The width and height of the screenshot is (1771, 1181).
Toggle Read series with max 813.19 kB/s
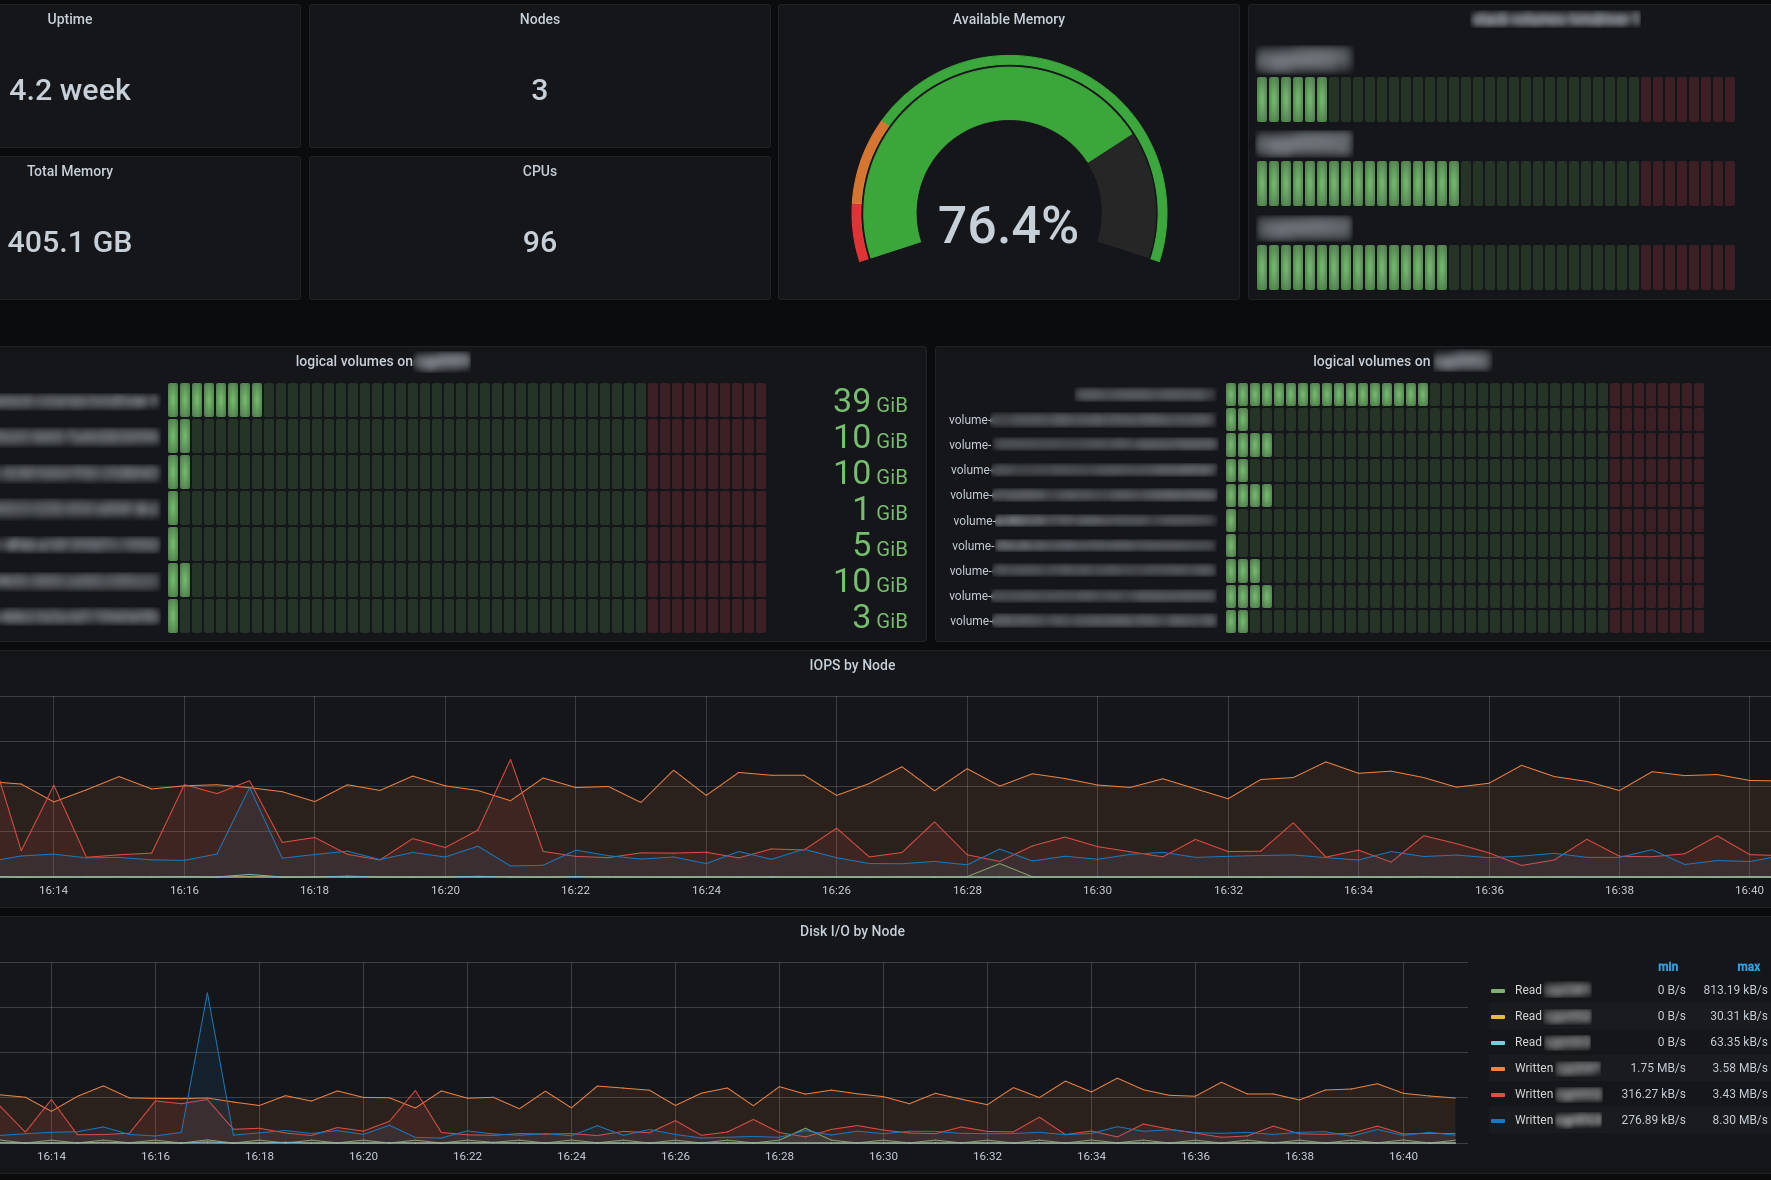coord(1552,990)
